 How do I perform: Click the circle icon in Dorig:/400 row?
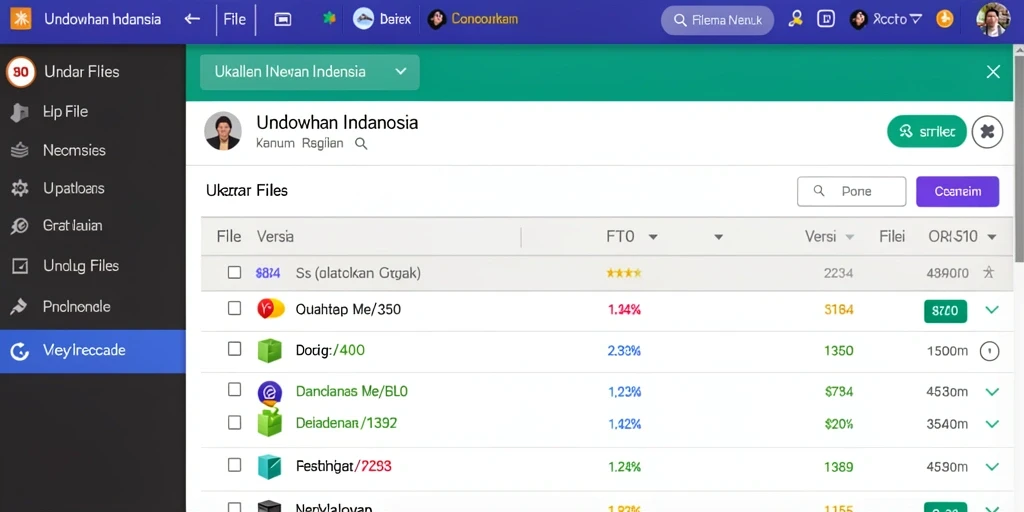[989, 351]
